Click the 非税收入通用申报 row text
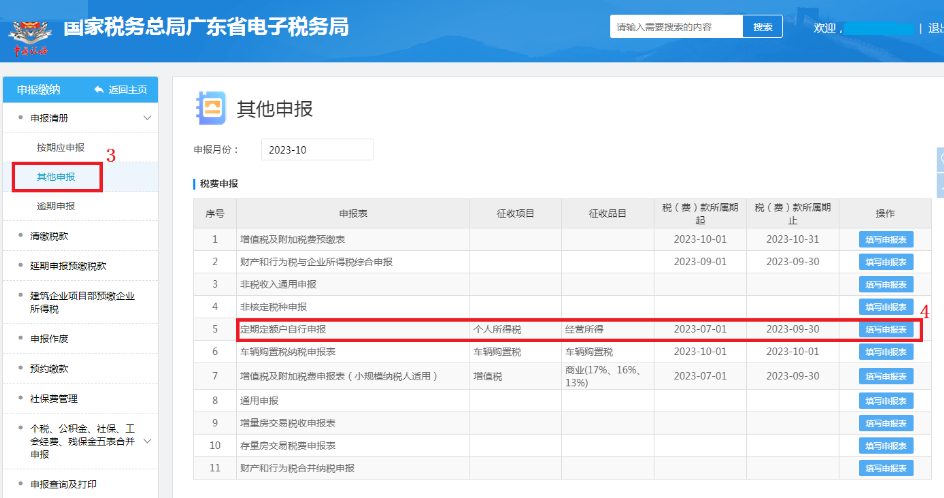944x498 pixels. pos(278,284)
